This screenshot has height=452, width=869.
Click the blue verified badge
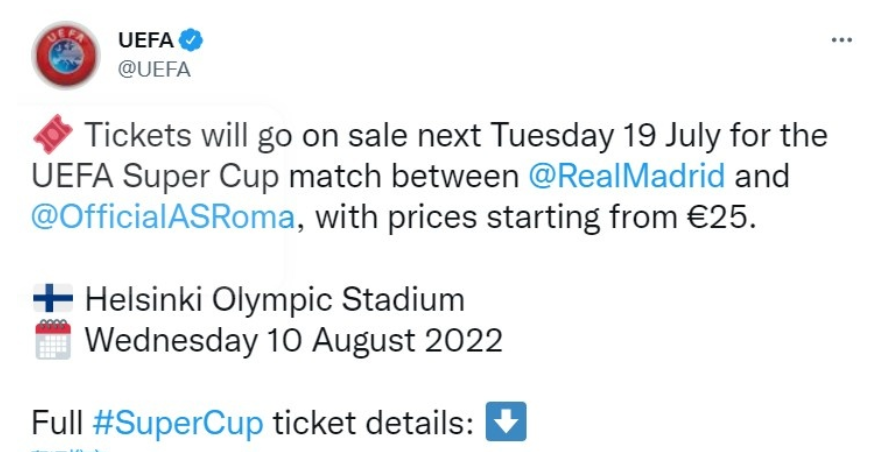point(191,40)
